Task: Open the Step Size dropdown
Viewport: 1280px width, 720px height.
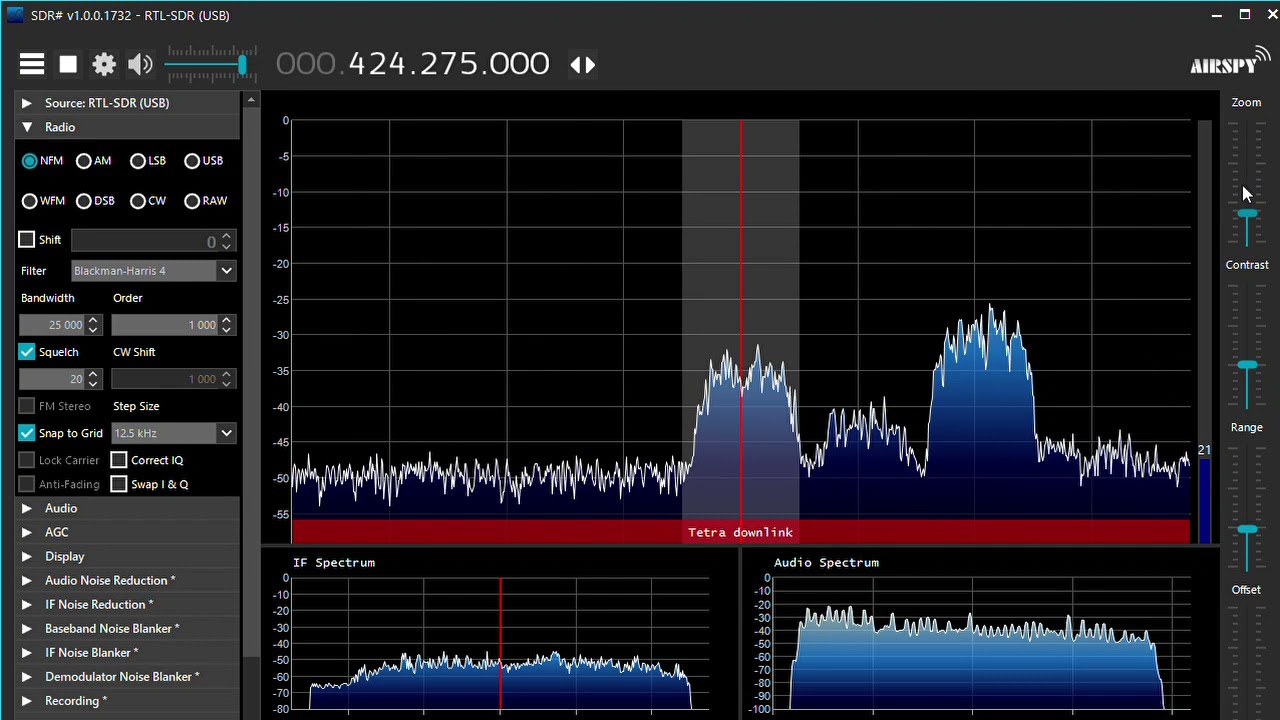Action: [174, 433]
